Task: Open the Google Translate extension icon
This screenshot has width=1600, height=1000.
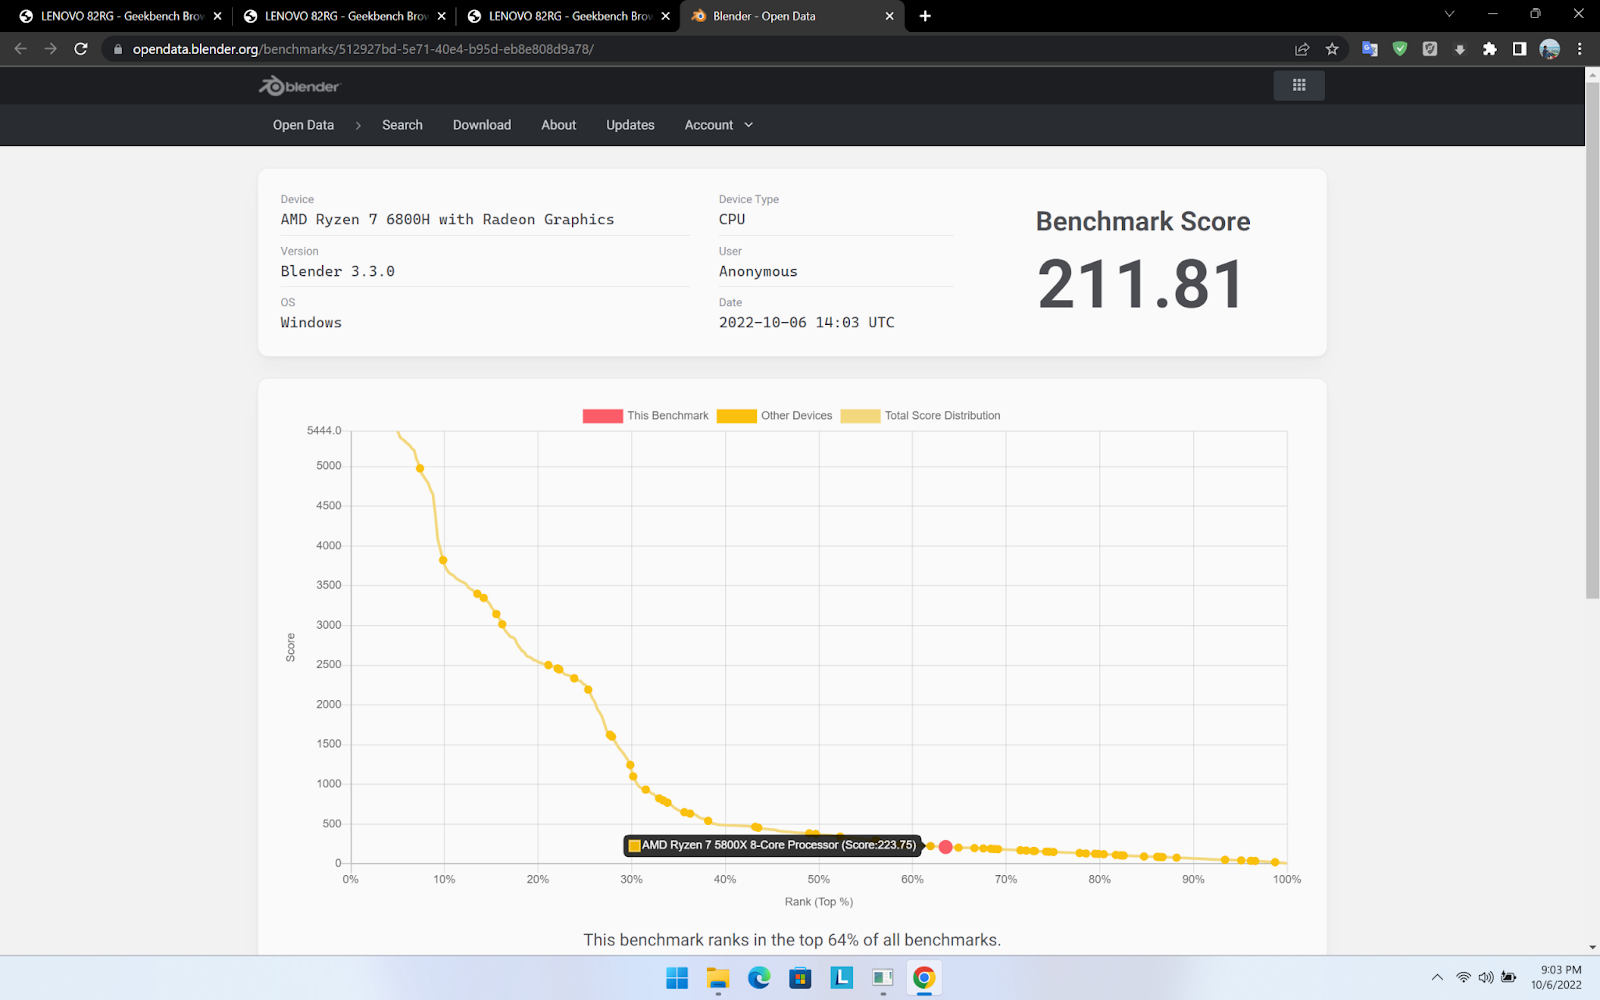Action: pyautogui.click(x=1370, y=49)
